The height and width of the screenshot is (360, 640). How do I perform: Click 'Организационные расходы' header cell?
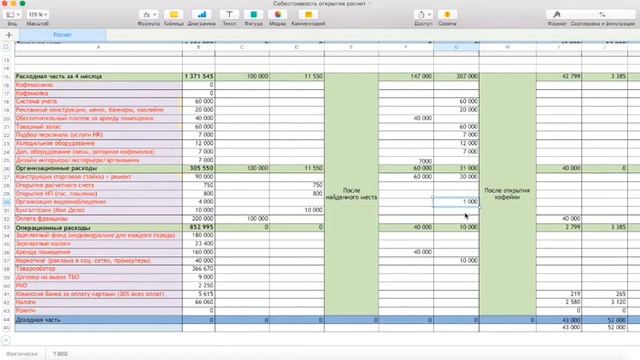(x=98, y=168)
